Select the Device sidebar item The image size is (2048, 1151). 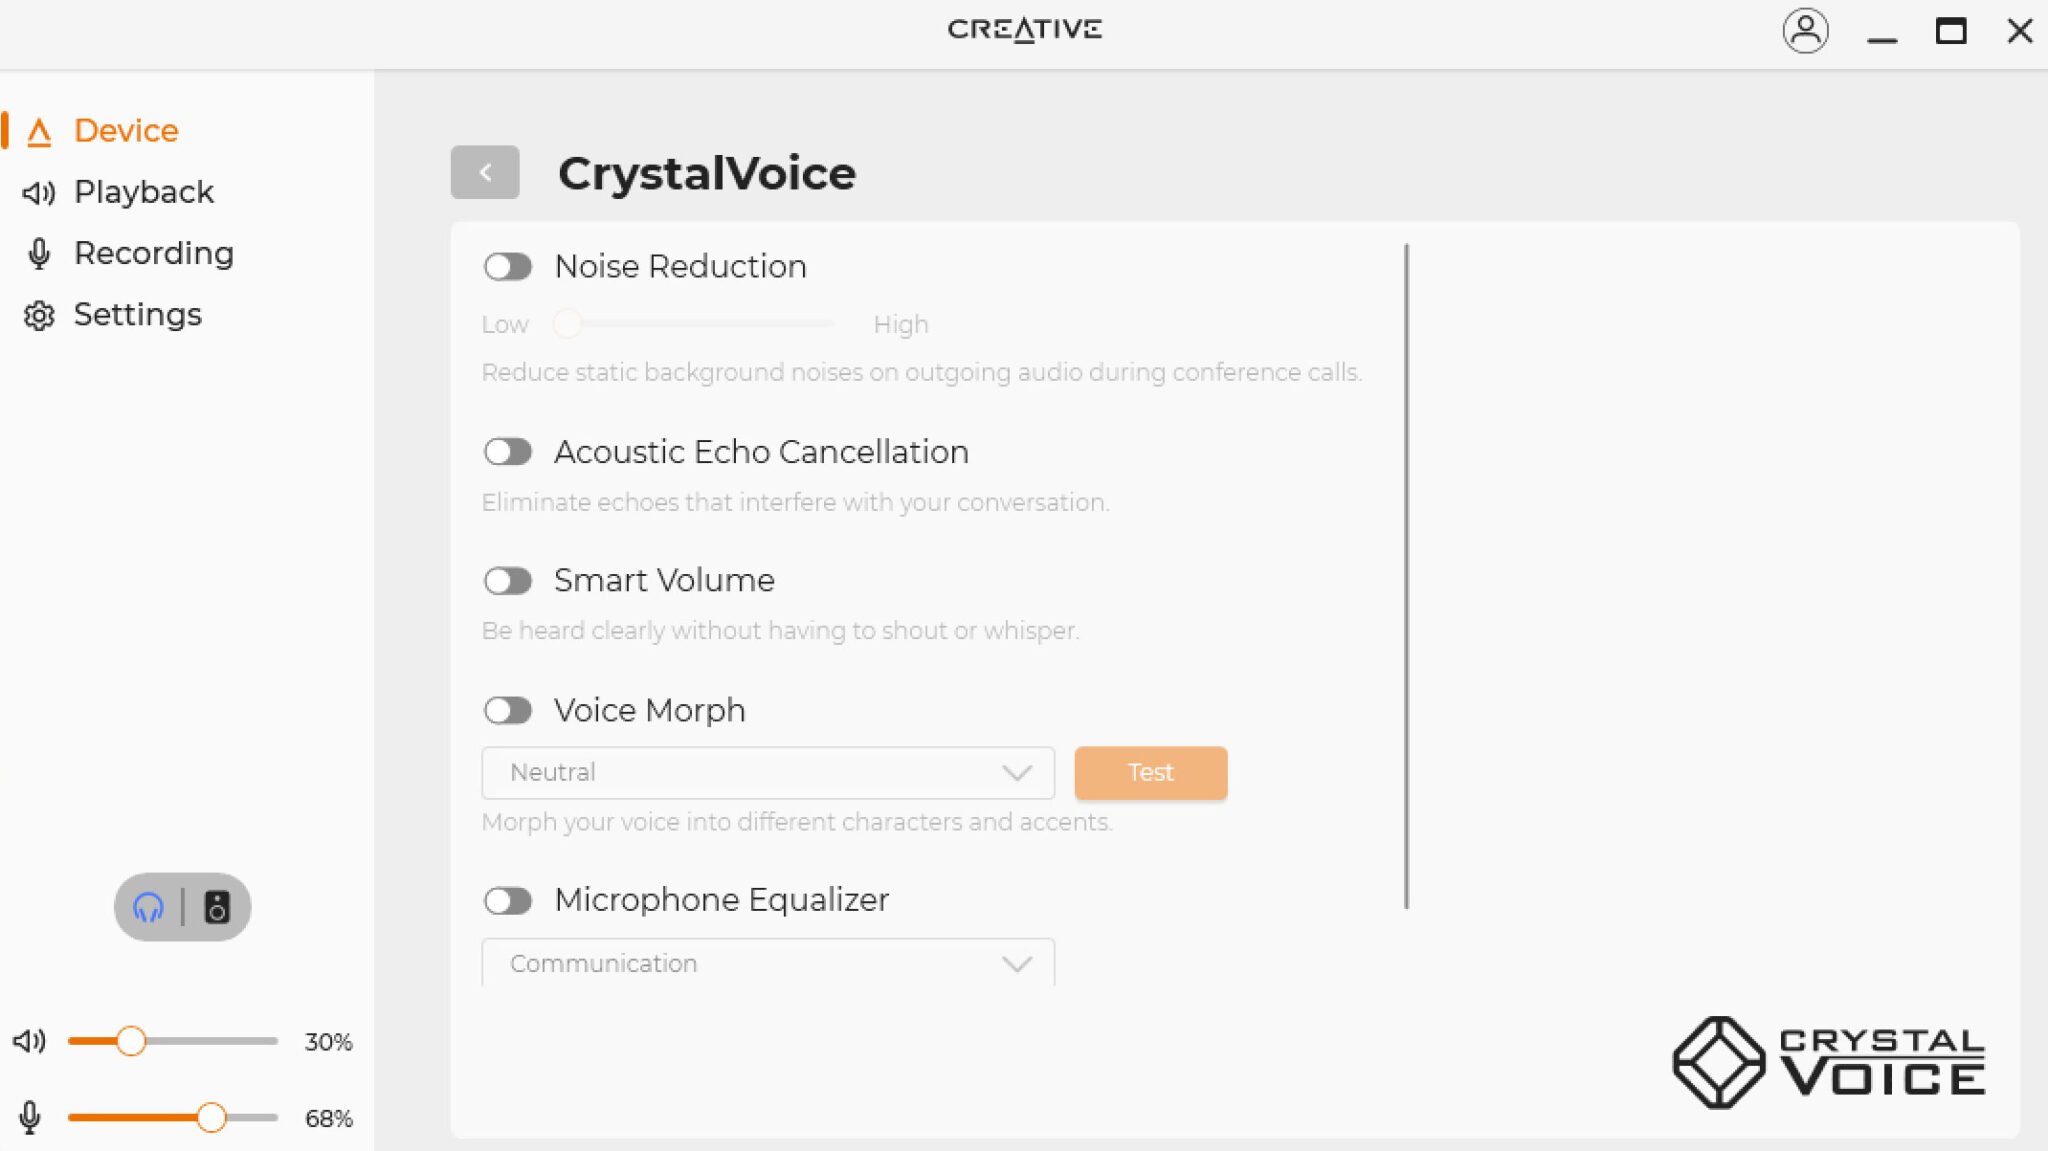pos(126,131)
